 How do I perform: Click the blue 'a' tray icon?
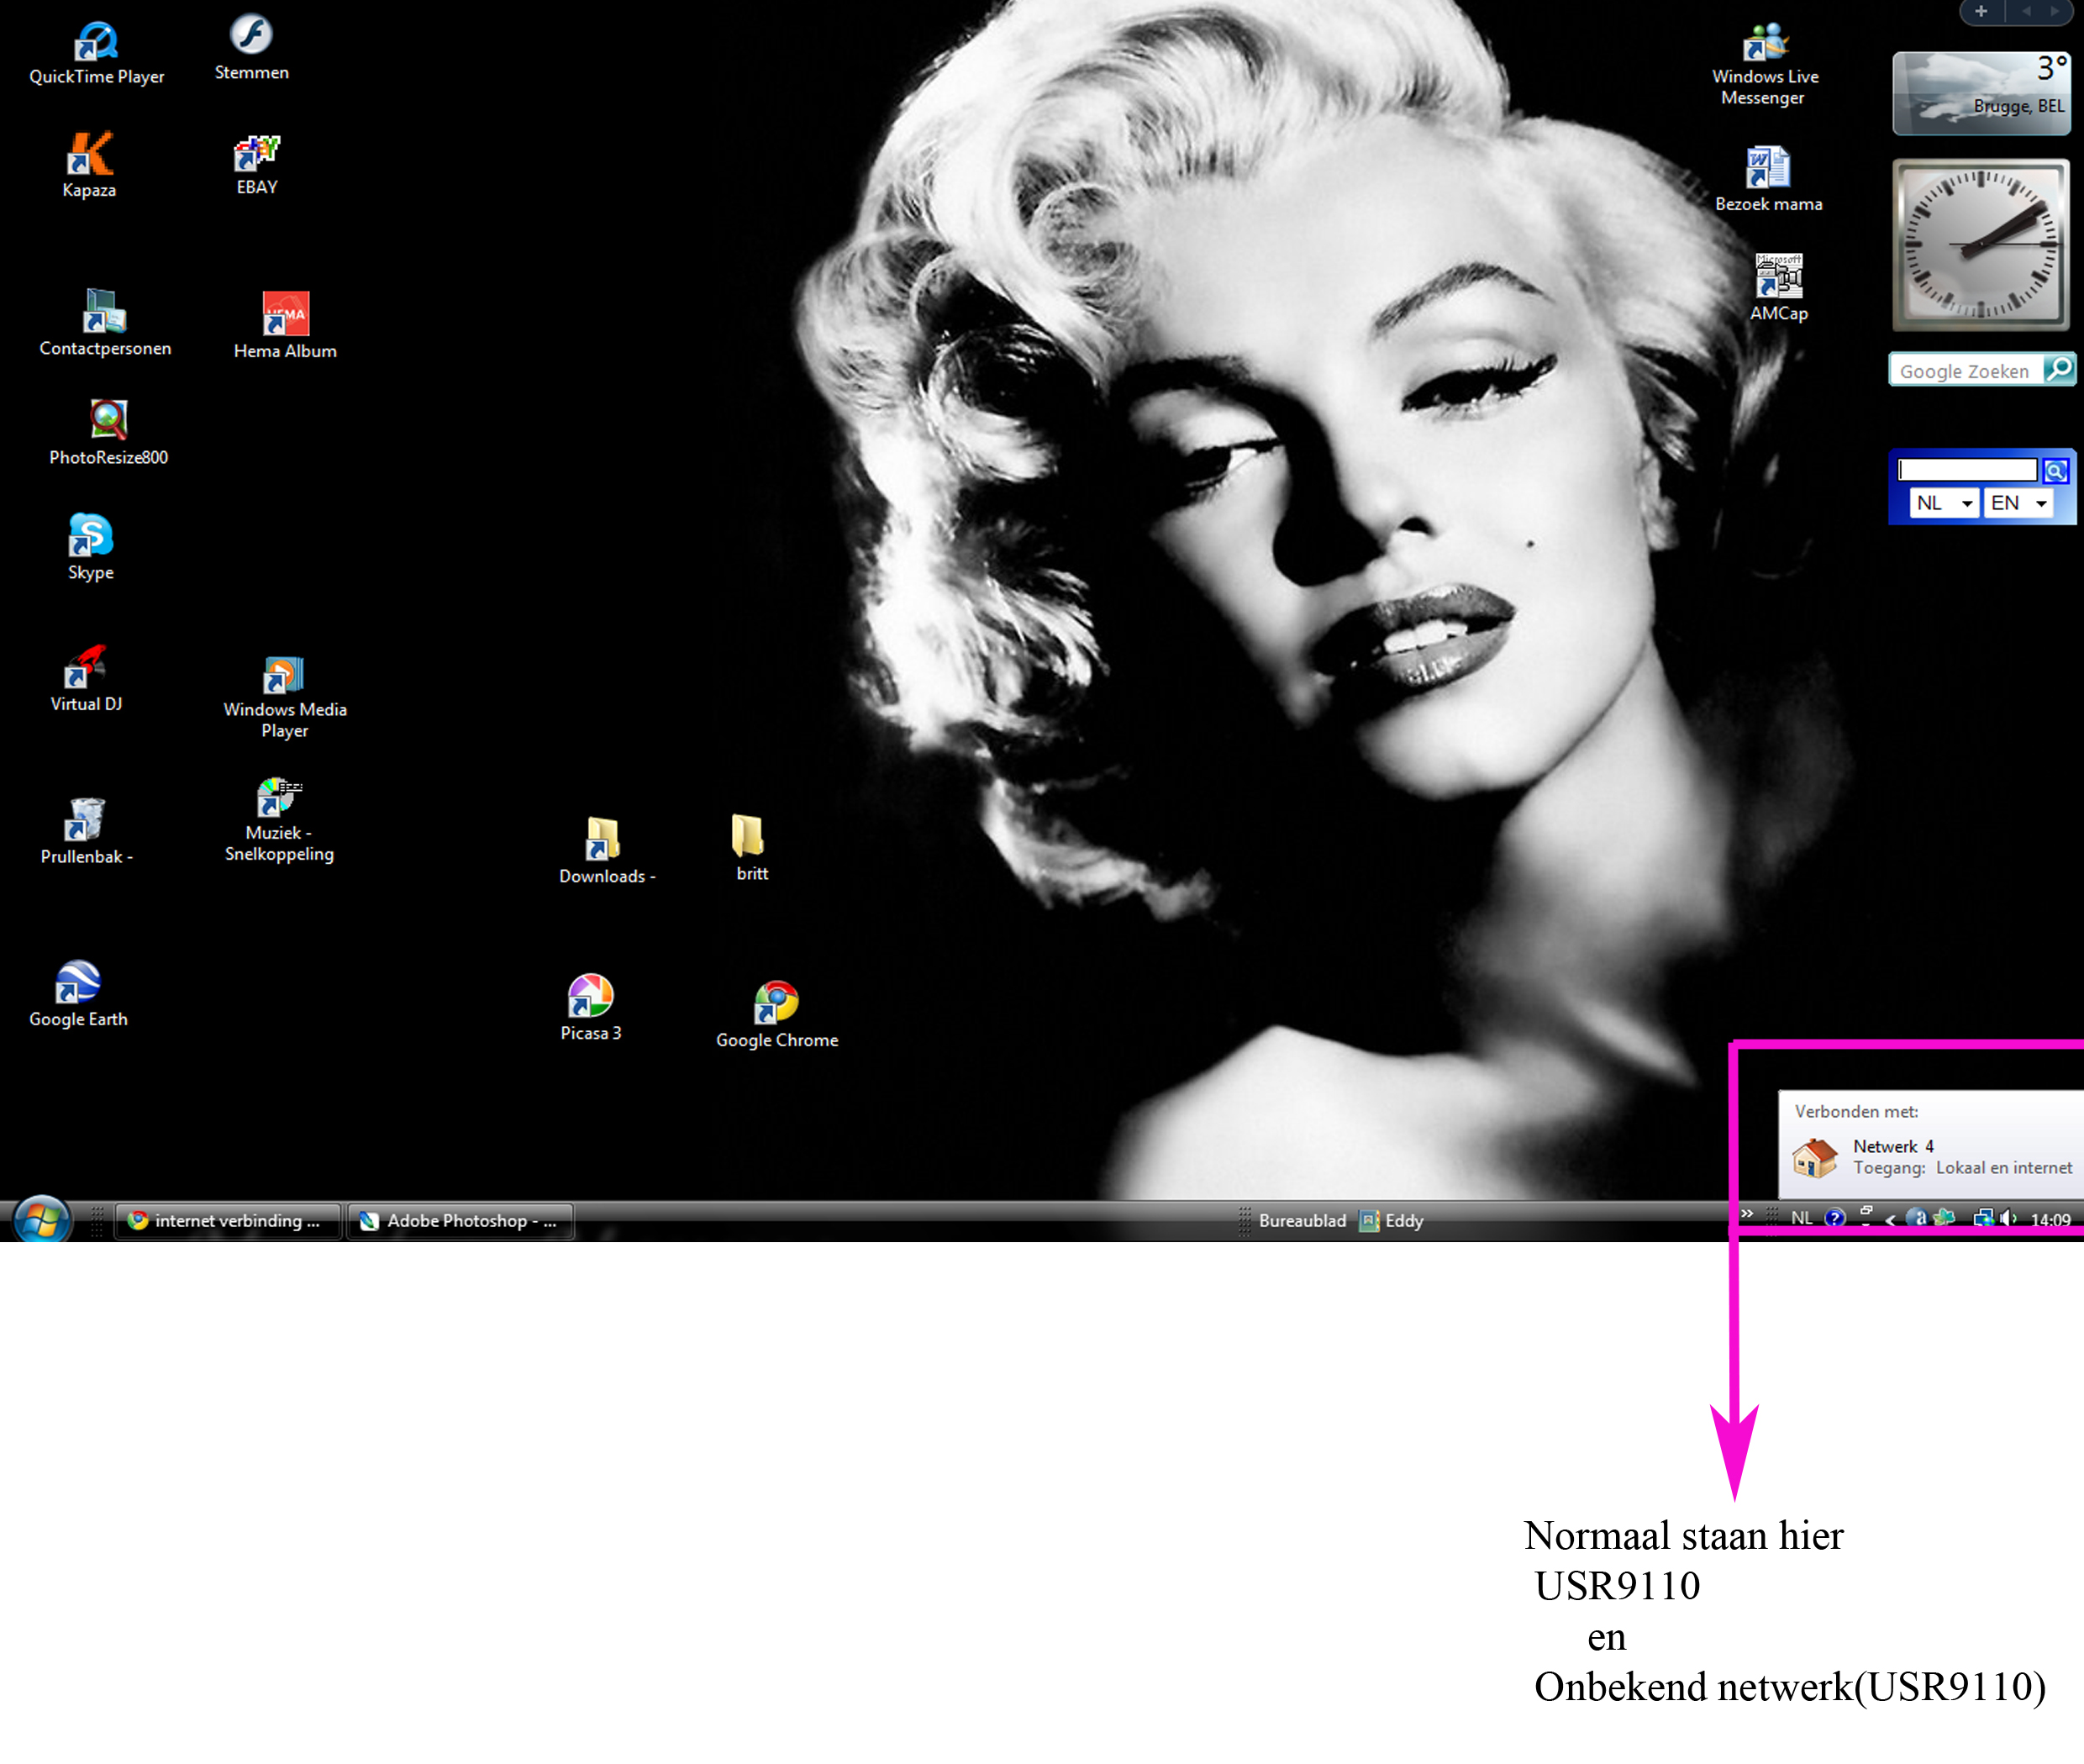[x=1918, y=1218]
